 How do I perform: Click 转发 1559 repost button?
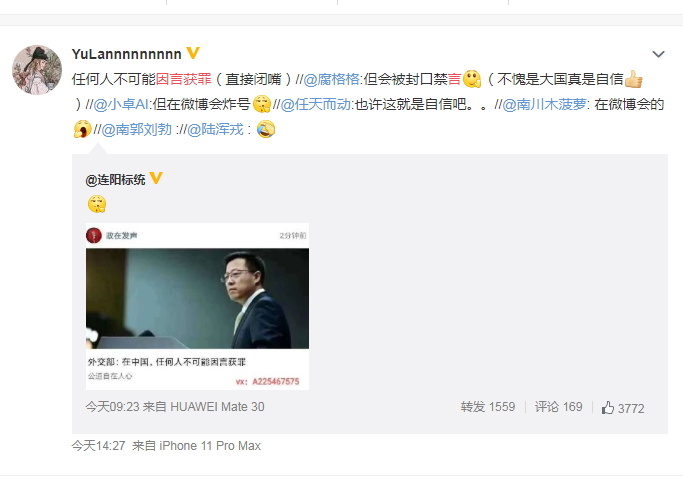coord(488,407)
